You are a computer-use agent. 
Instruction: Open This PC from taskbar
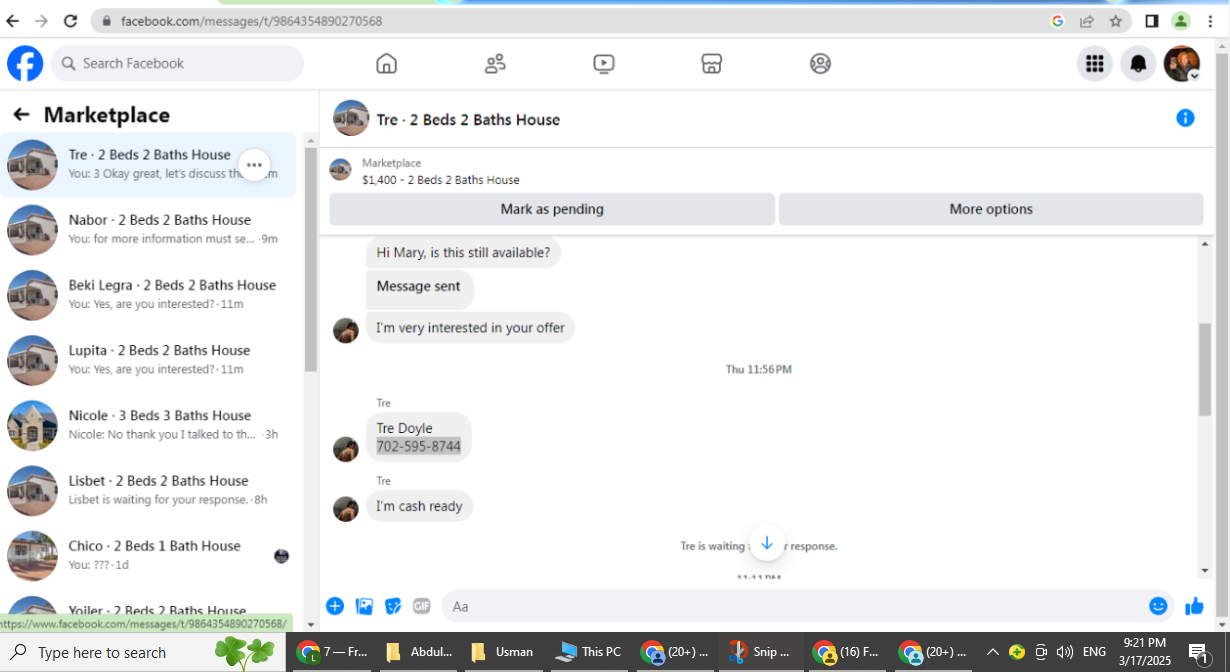(589, 652)
